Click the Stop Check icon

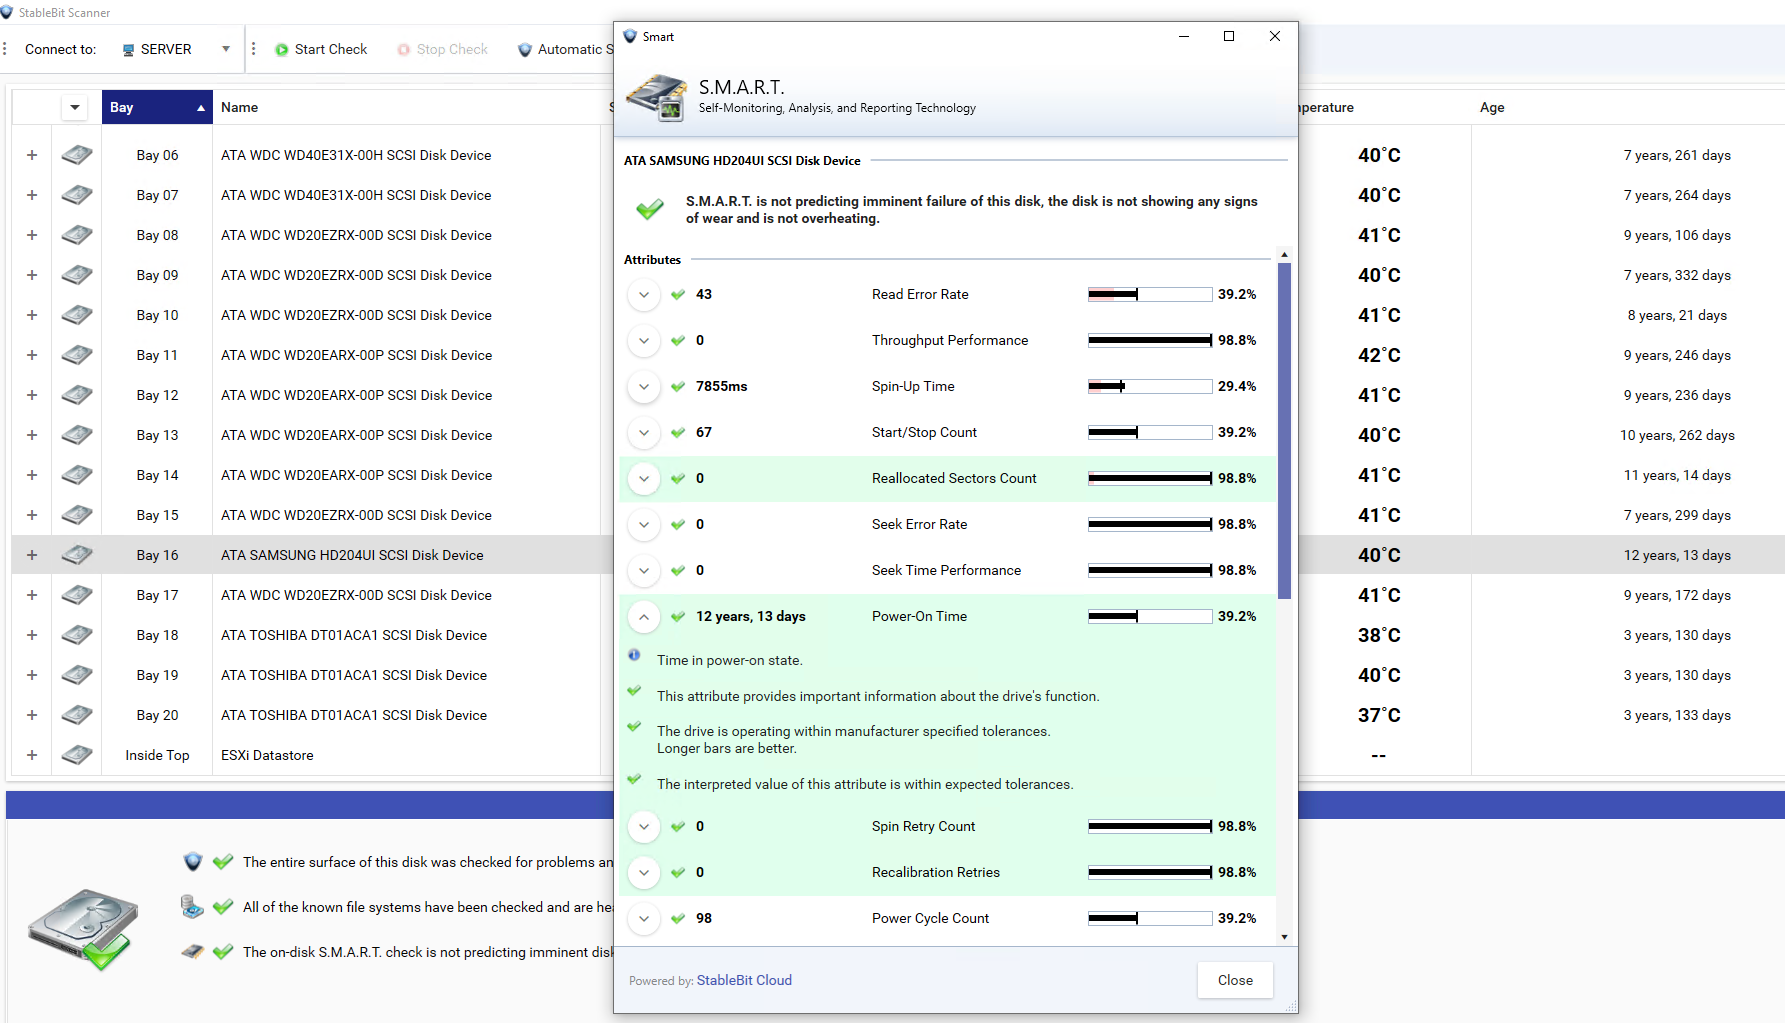pyautogui.click(x=404, y=50)
